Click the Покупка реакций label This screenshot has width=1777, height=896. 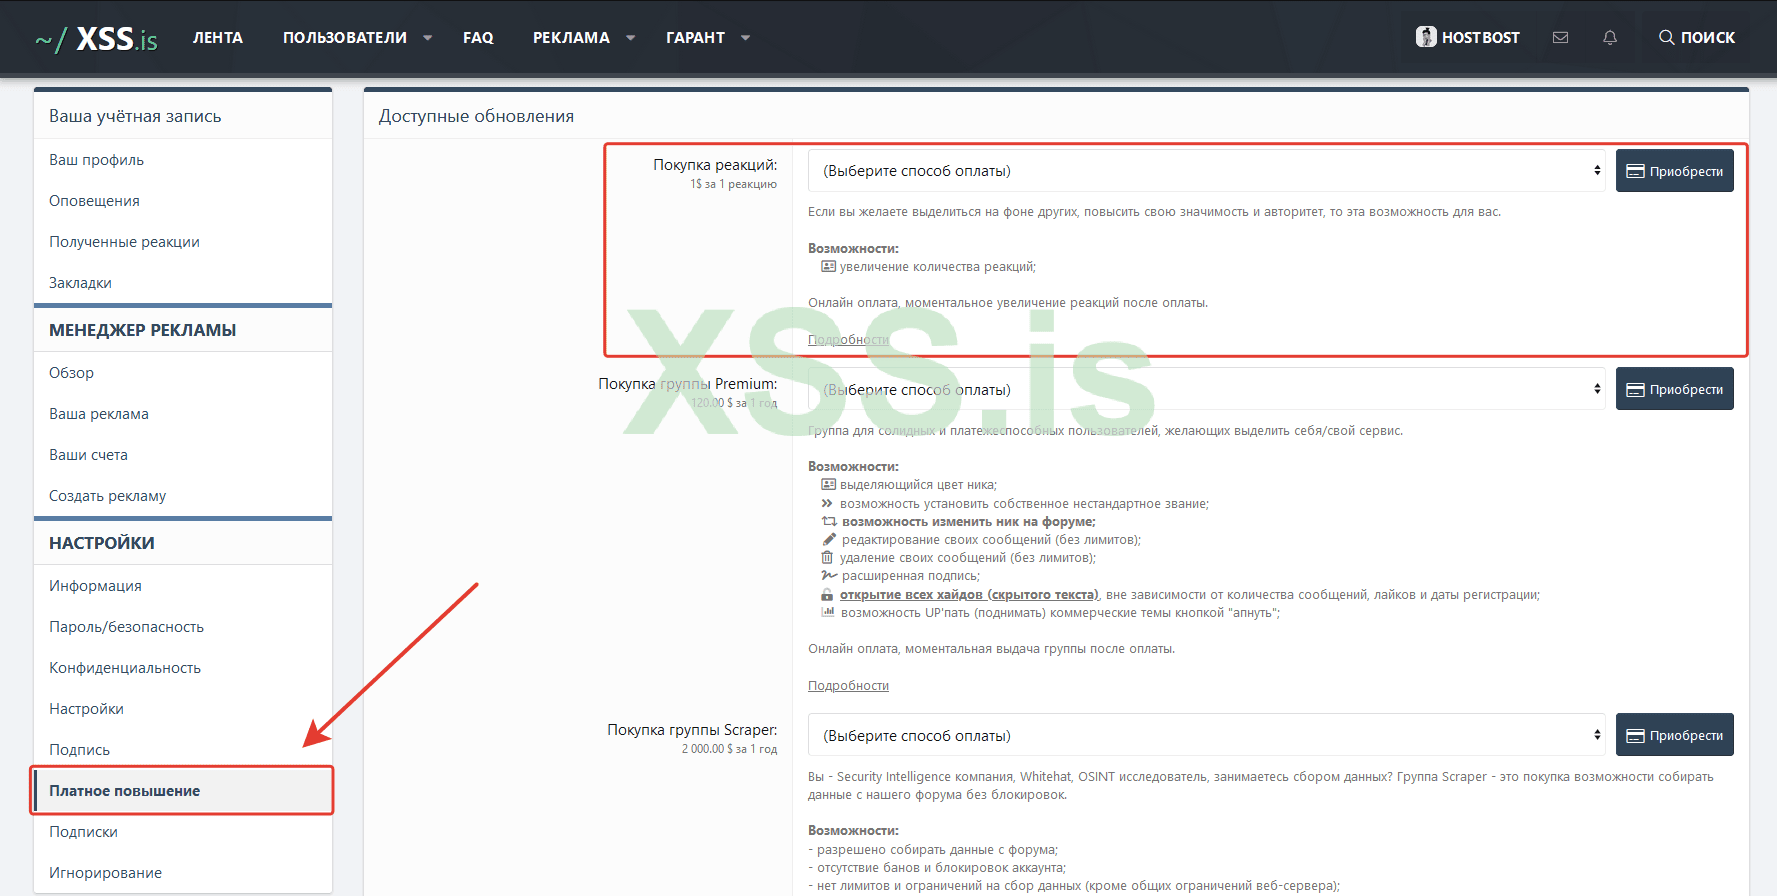pyautogui.click(x=715, y=165)
